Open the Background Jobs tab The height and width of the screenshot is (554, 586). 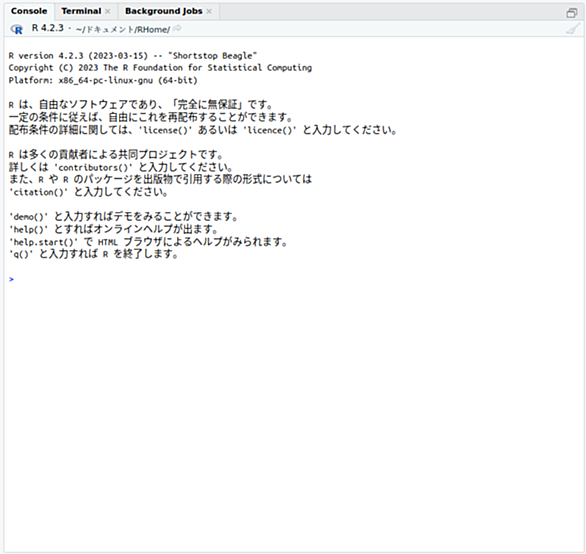(x=163, y=11)
